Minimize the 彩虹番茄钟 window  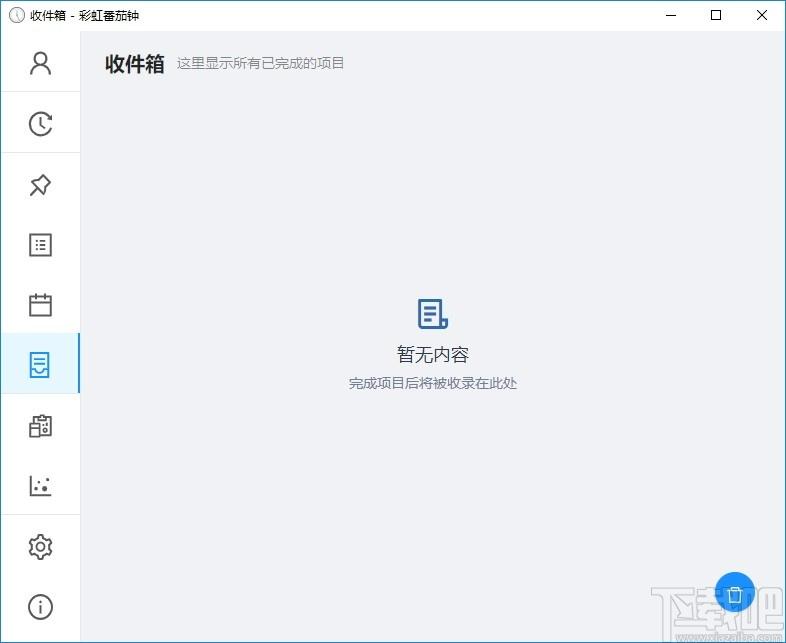(x=671, y=16)
